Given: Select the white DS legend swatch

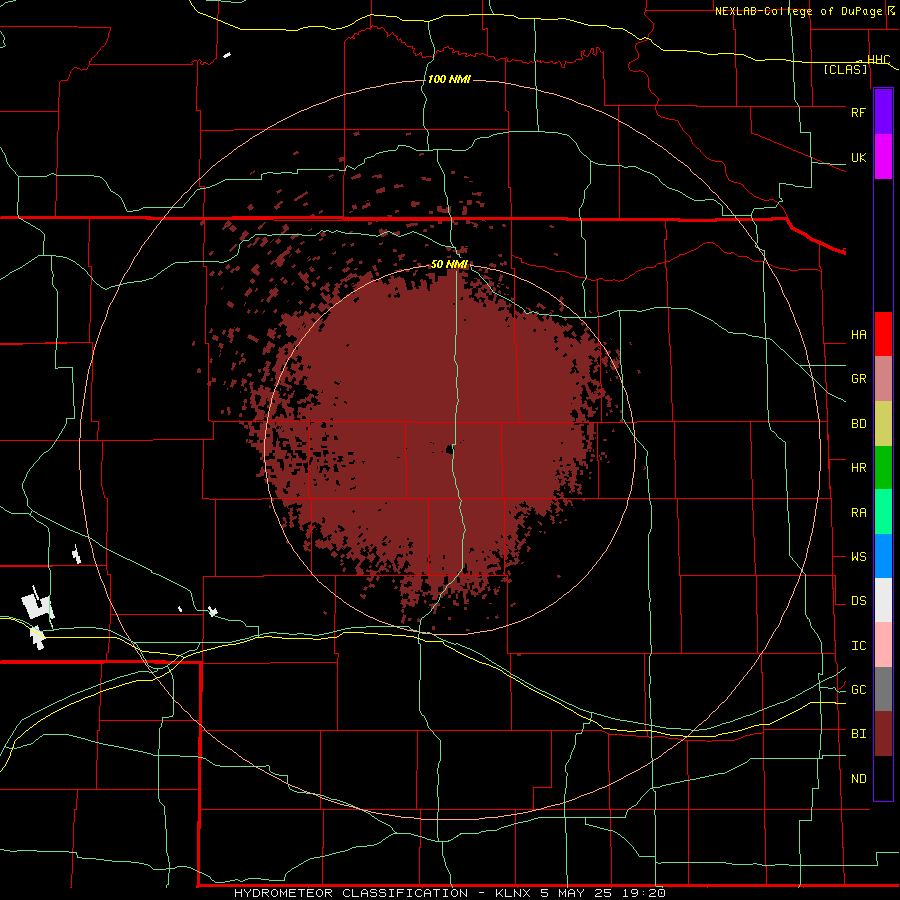Looking at the screenshot, I should (x=883, y=600).
